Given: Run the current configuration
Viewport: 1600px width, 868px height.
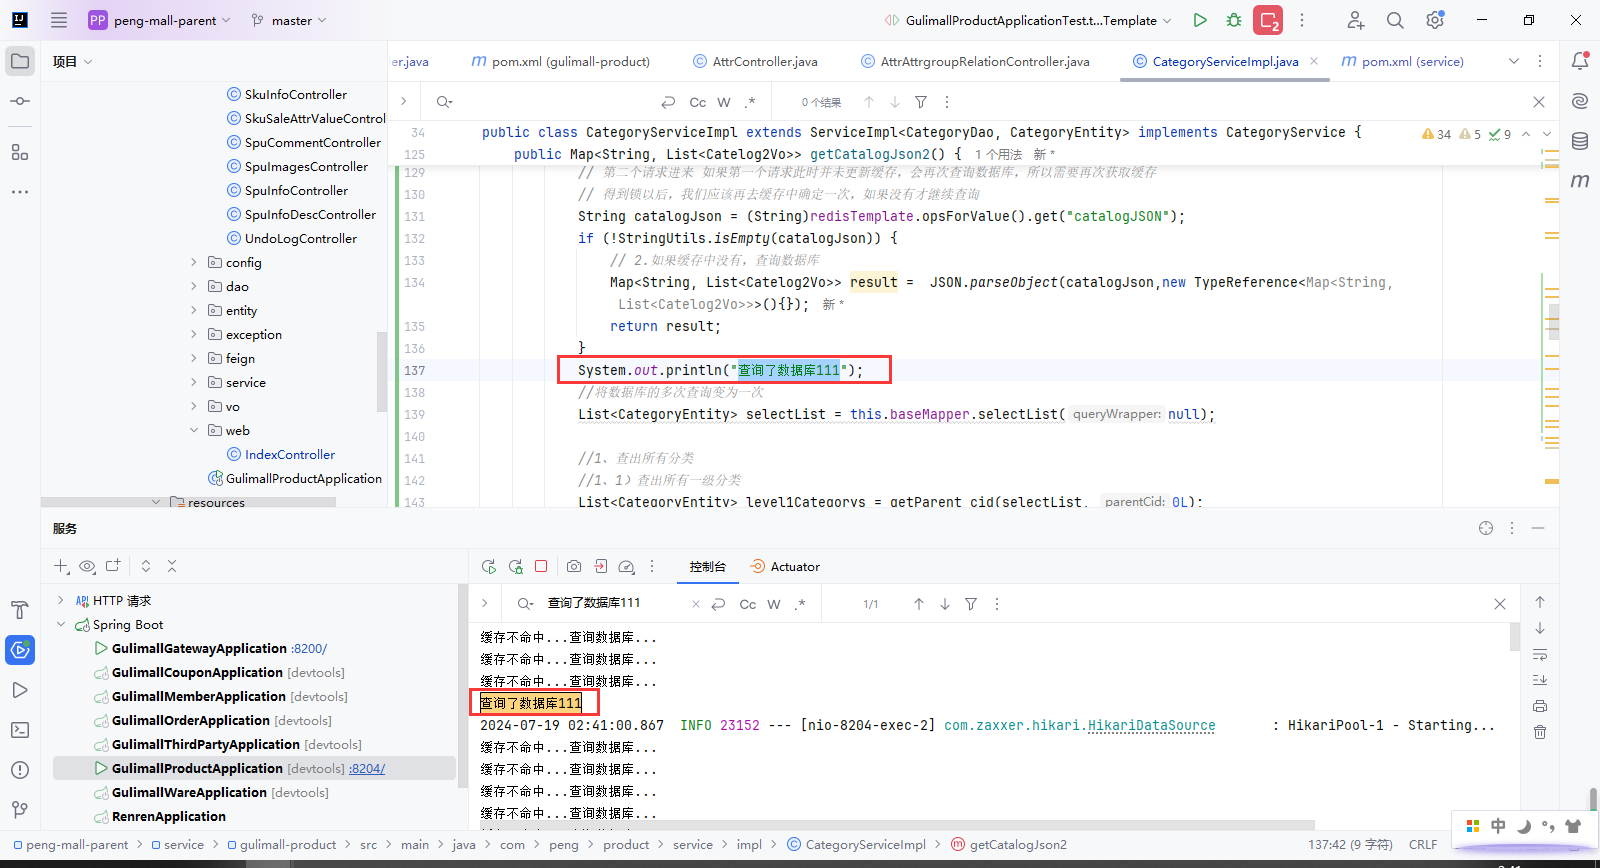Looking at the screenshot, I should 1200,20.
